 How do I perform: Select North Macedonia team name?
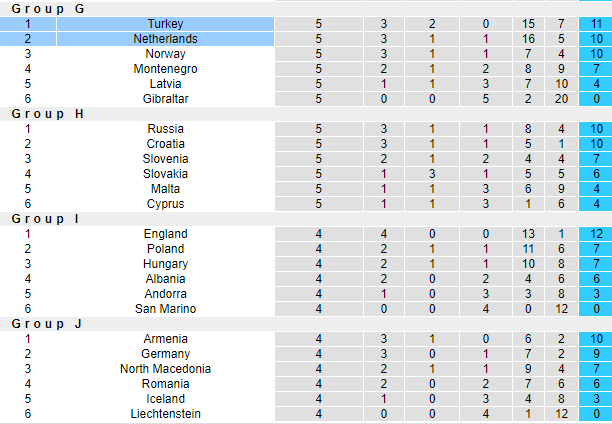pos(165,369)
